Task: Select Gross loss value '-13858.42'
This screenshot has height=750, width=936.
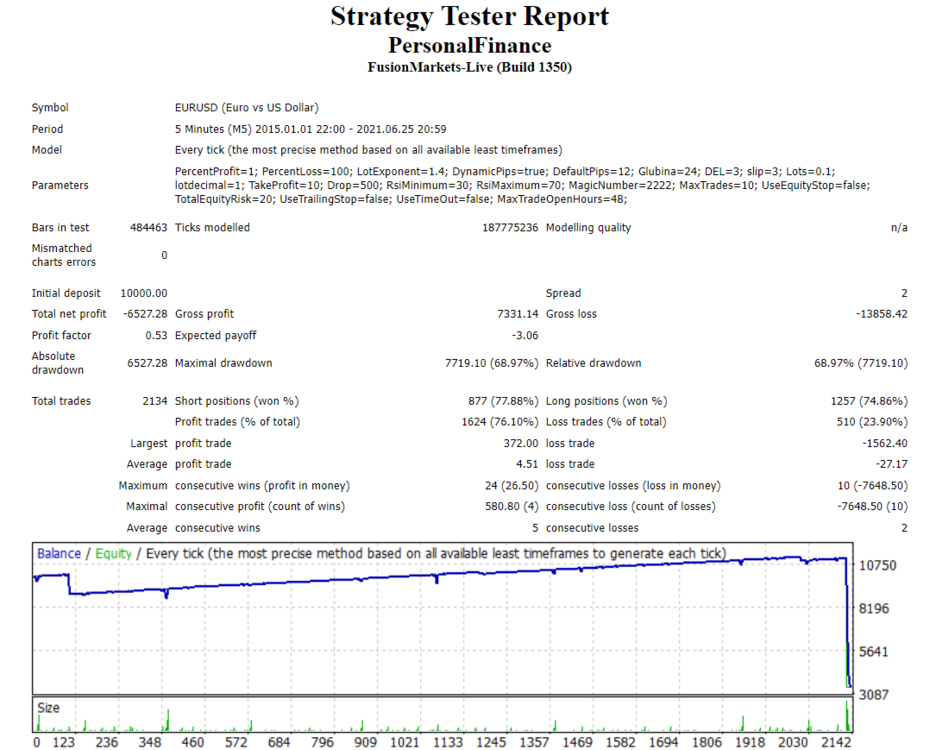Action: (x=882, y=314)
